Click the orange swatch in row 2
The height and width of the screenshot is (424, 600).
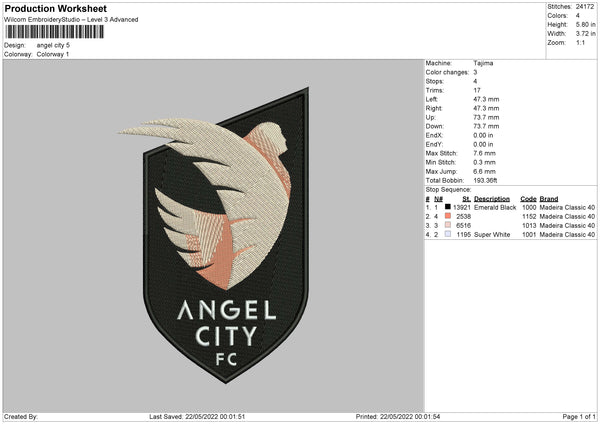448,216
